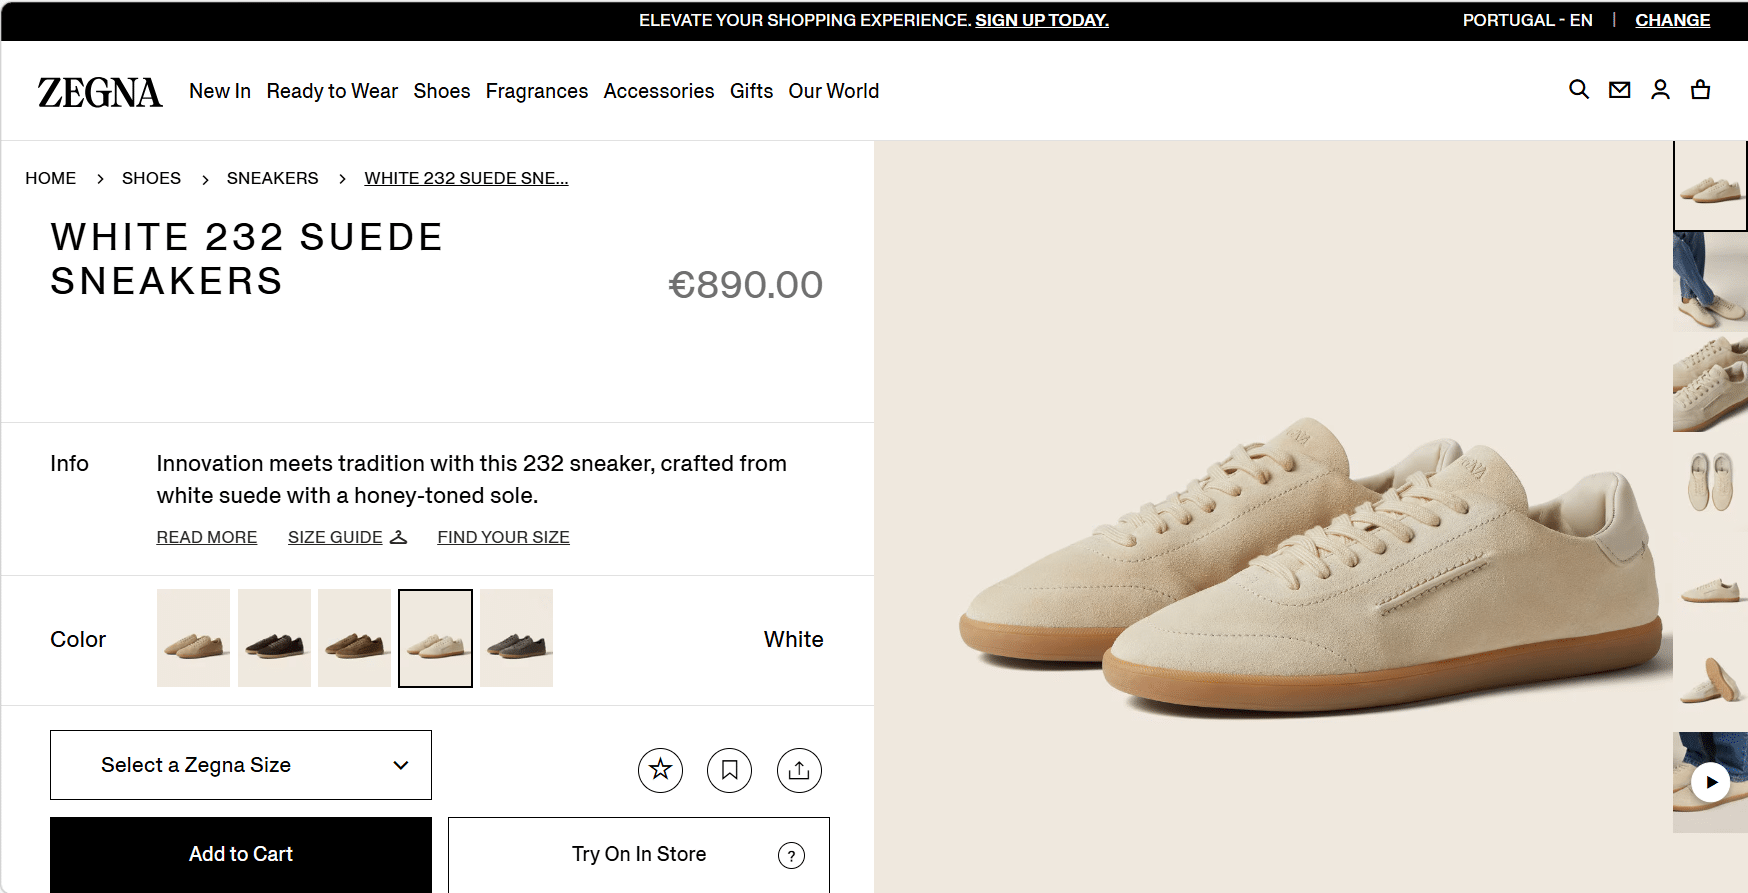Click the bookmark save icon
The image size is (1748, 893).
pos(730,770)
